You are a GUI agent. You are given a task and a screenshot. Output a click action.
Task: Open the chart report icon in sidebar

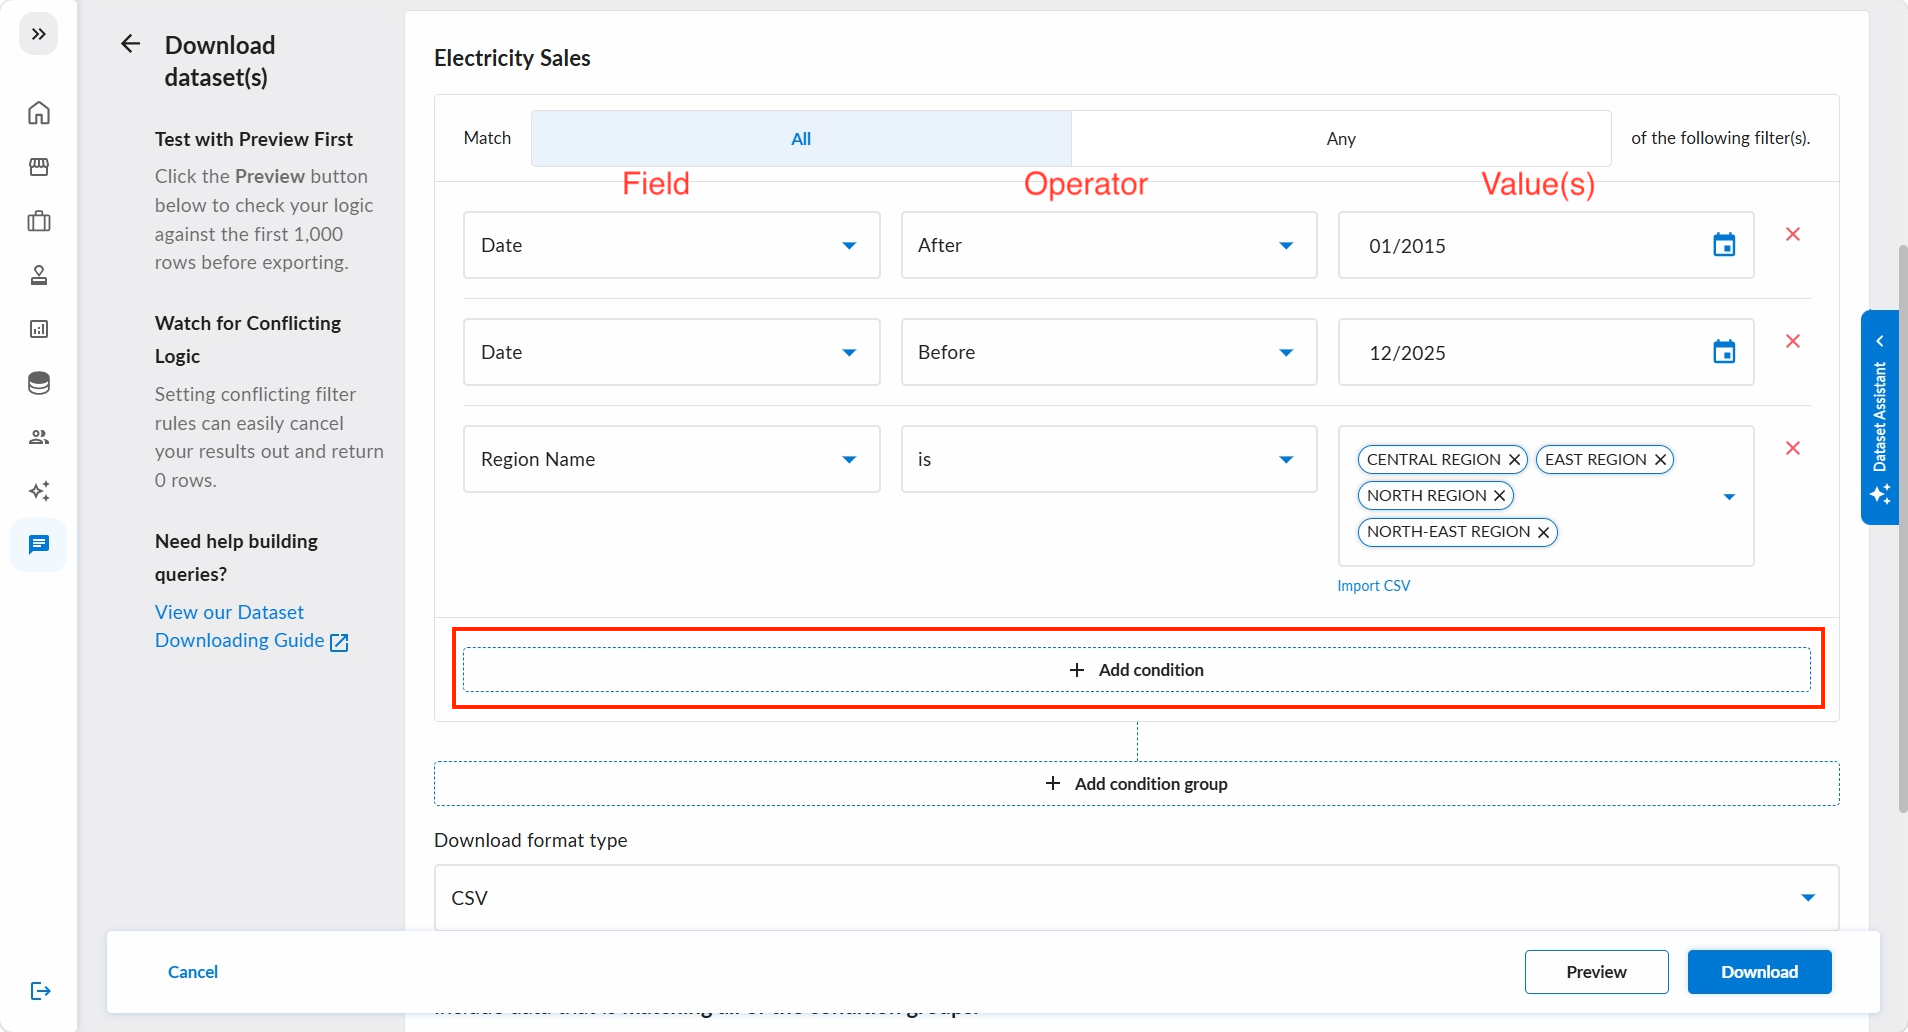(x=39, y=329)
